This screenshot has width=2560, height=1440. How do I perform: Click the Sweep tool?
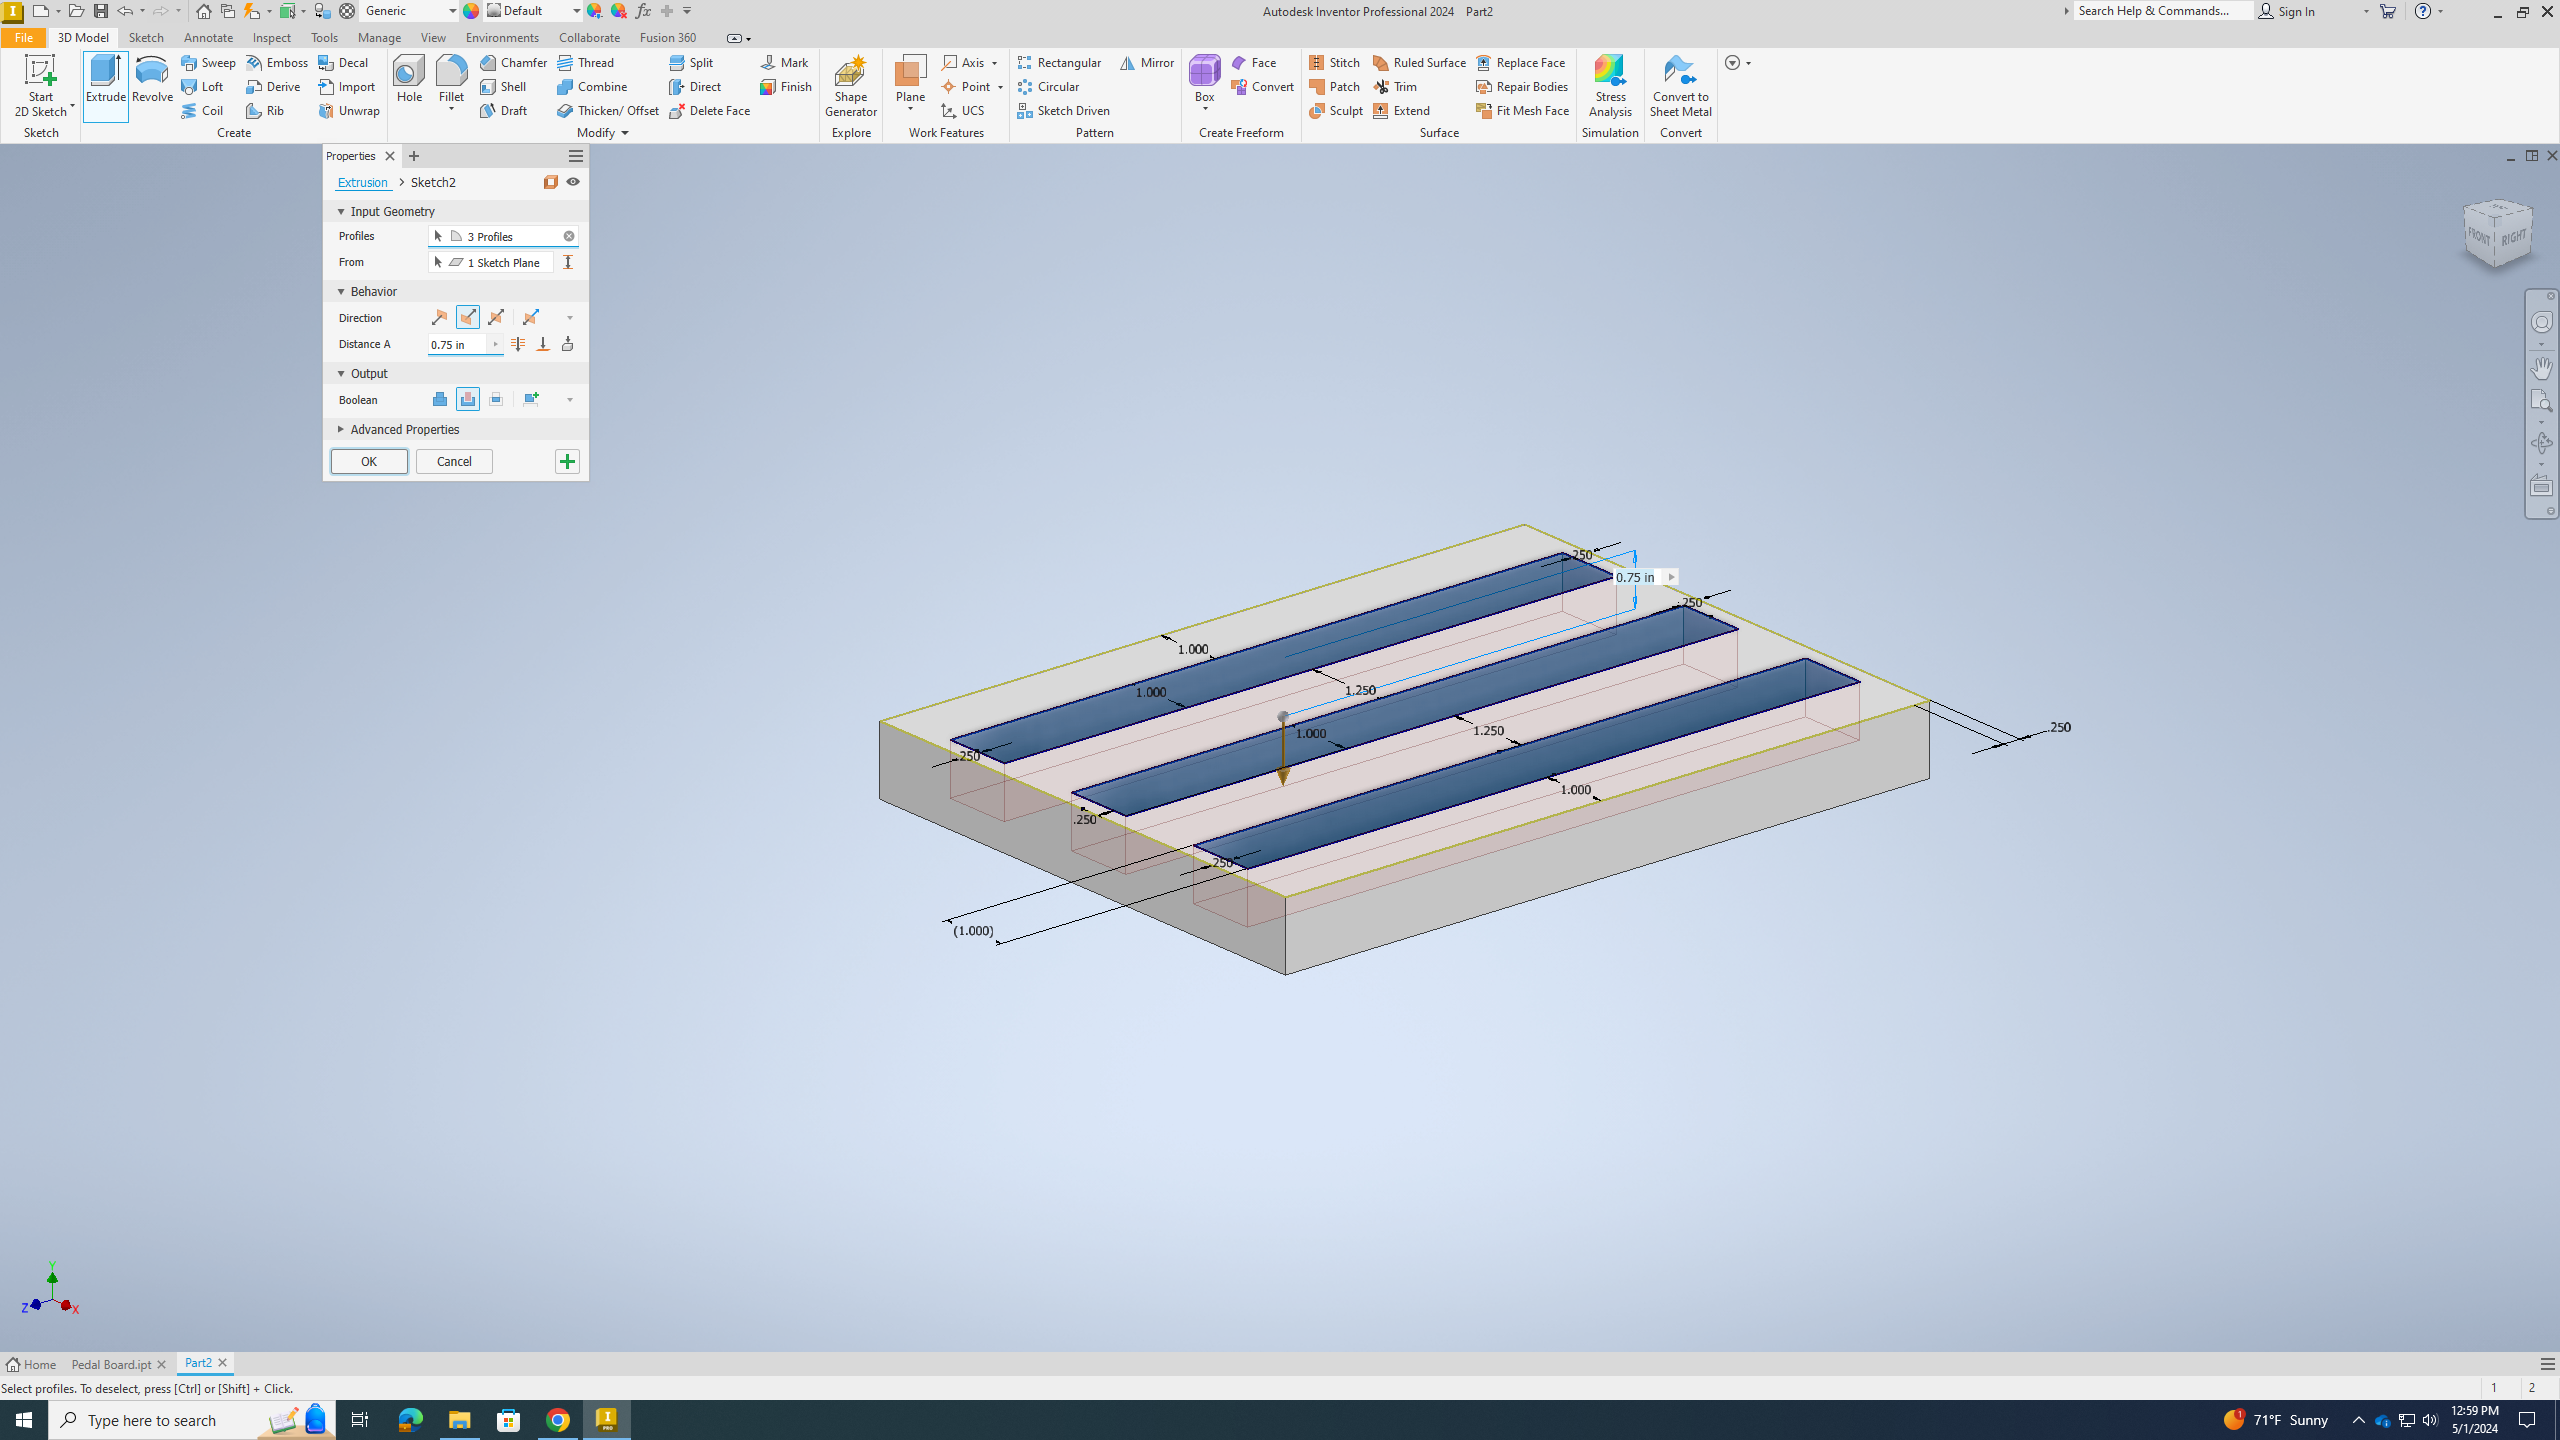point(209,62)
